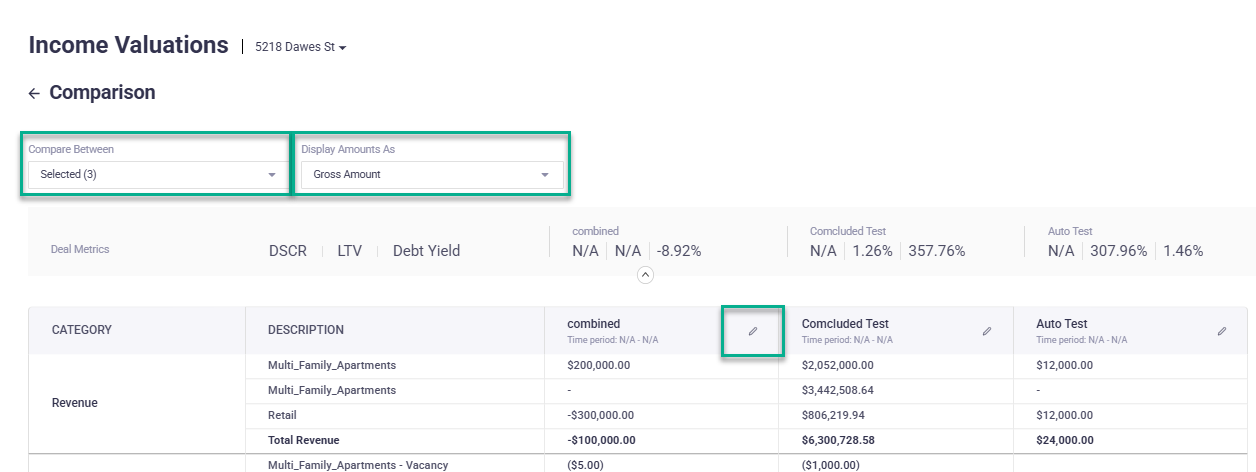Viewport: 1256px width, 472px height.
Task: Click the Debt Yield metric label
Action: click(426, 251)
